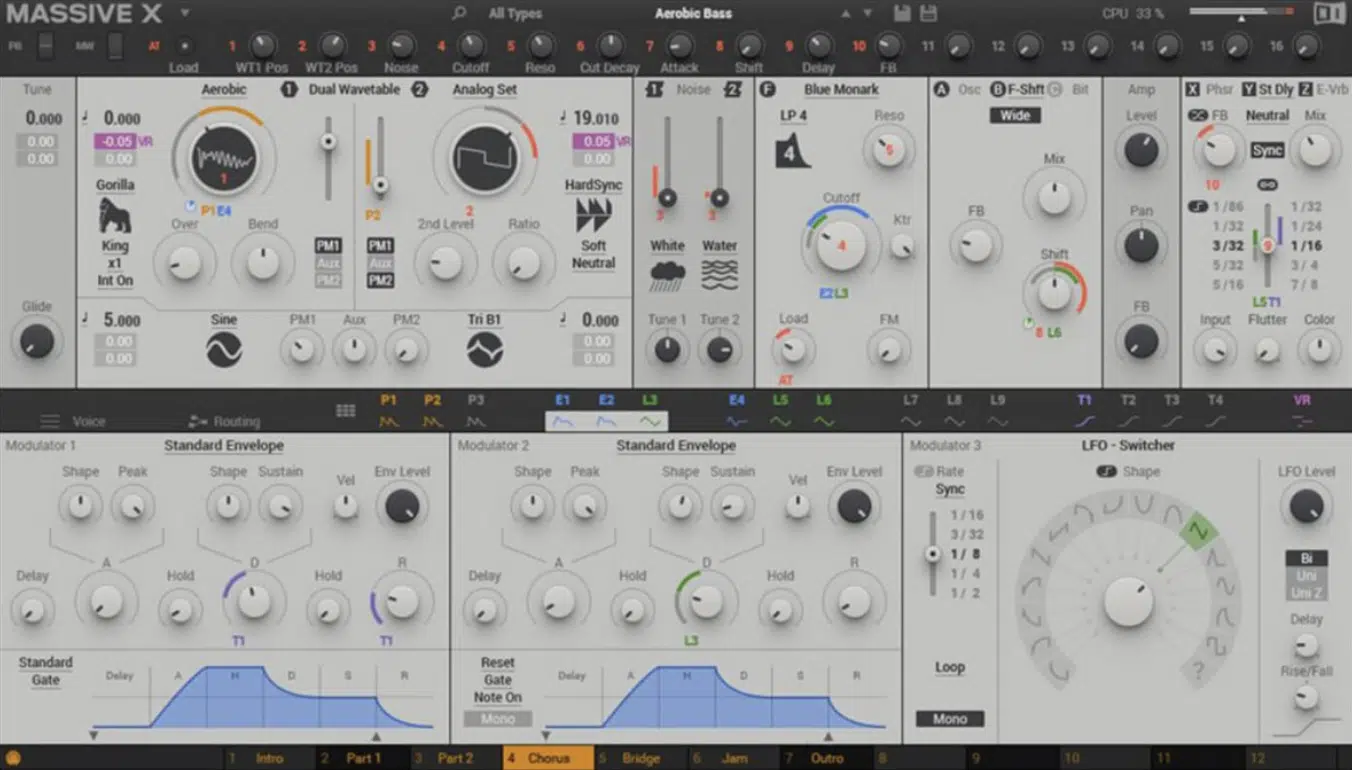Click the Sine modulation oscillator icon

click(223, 349)
